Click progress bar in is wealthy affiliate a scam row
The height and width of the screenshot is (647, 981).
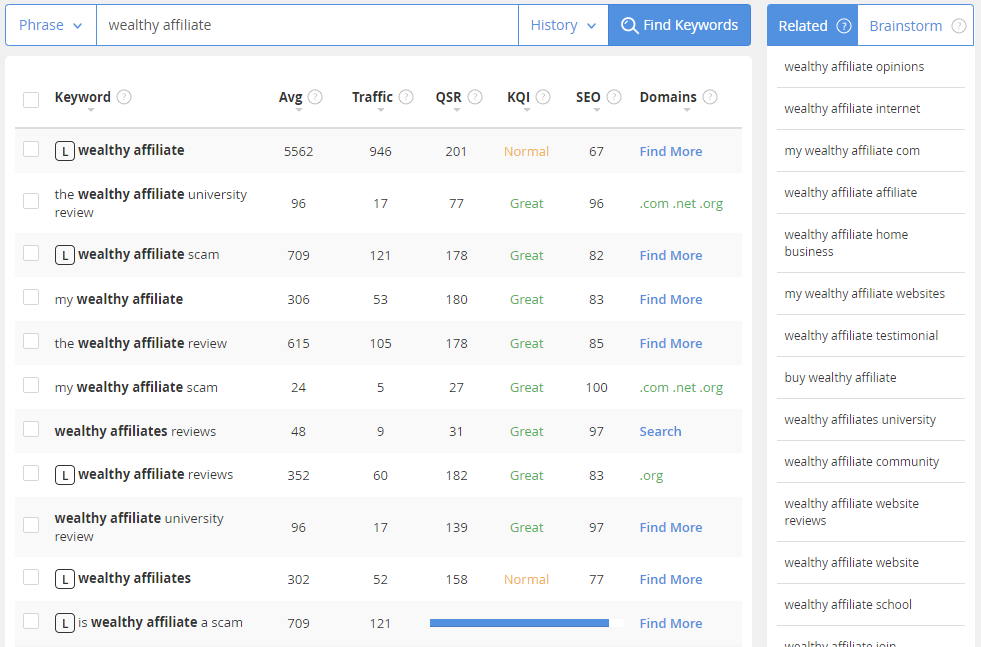tap(527, 623)
